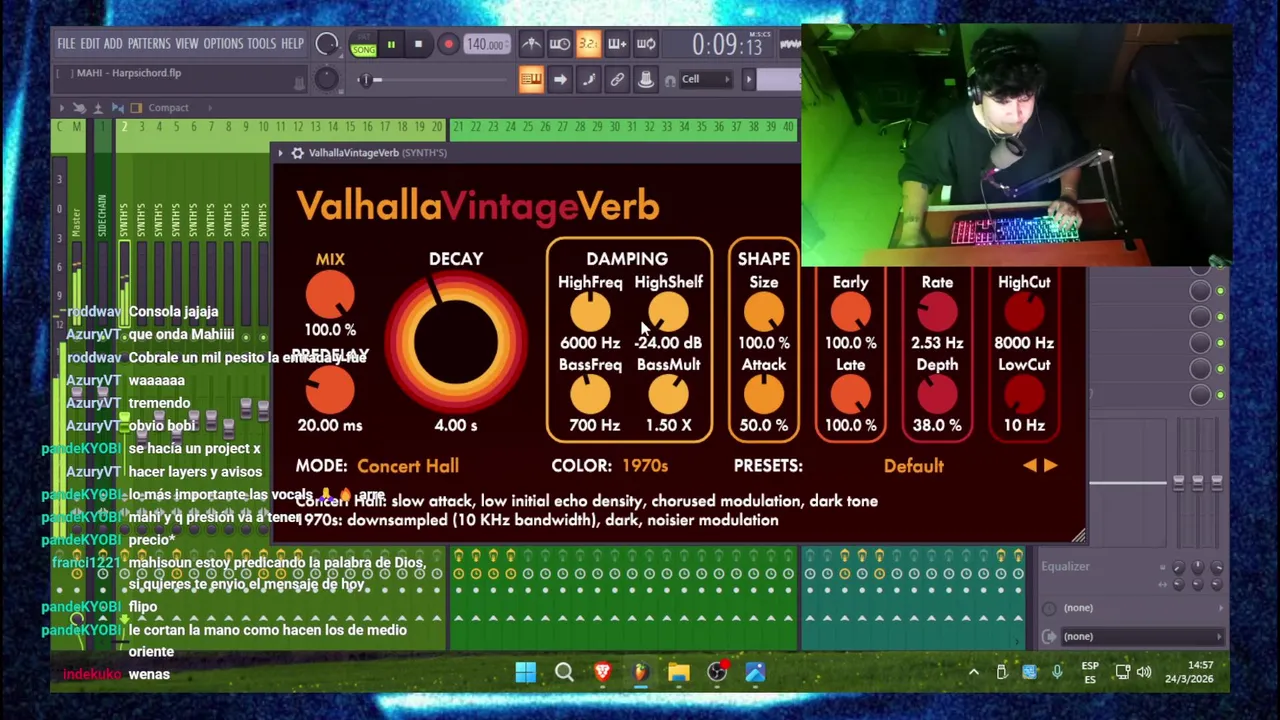Image resolution: width=1280 pixels, height=720 pixels.
Task: Click the magnet snap icon beside Cell
Action: pos(670,80)
